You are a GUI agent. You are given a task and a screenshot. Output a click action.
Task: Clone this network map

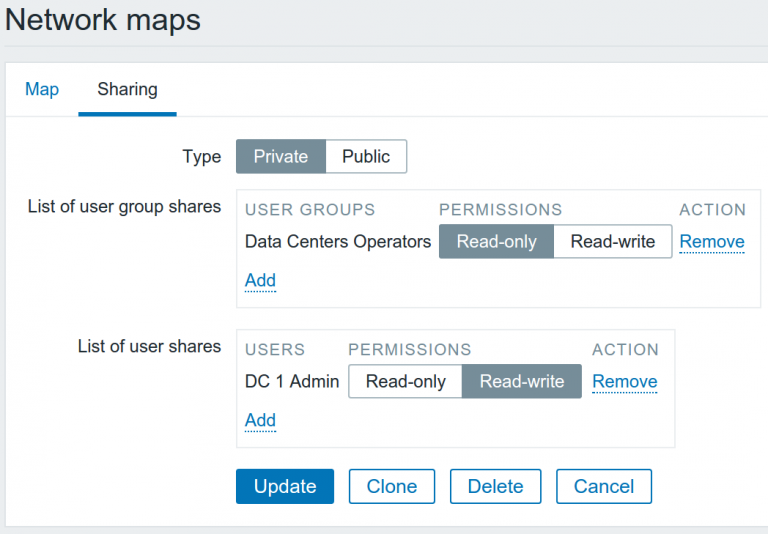pyautogui.click(x=392, y=486)
